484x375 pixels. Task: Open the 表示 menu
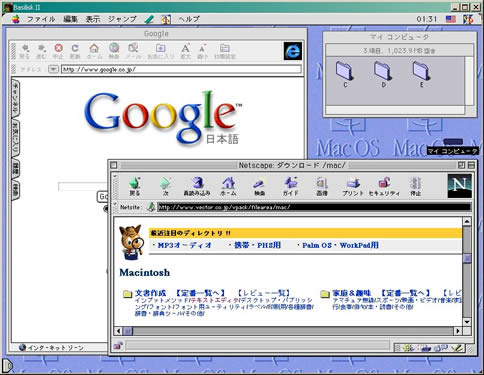[93, 19]
